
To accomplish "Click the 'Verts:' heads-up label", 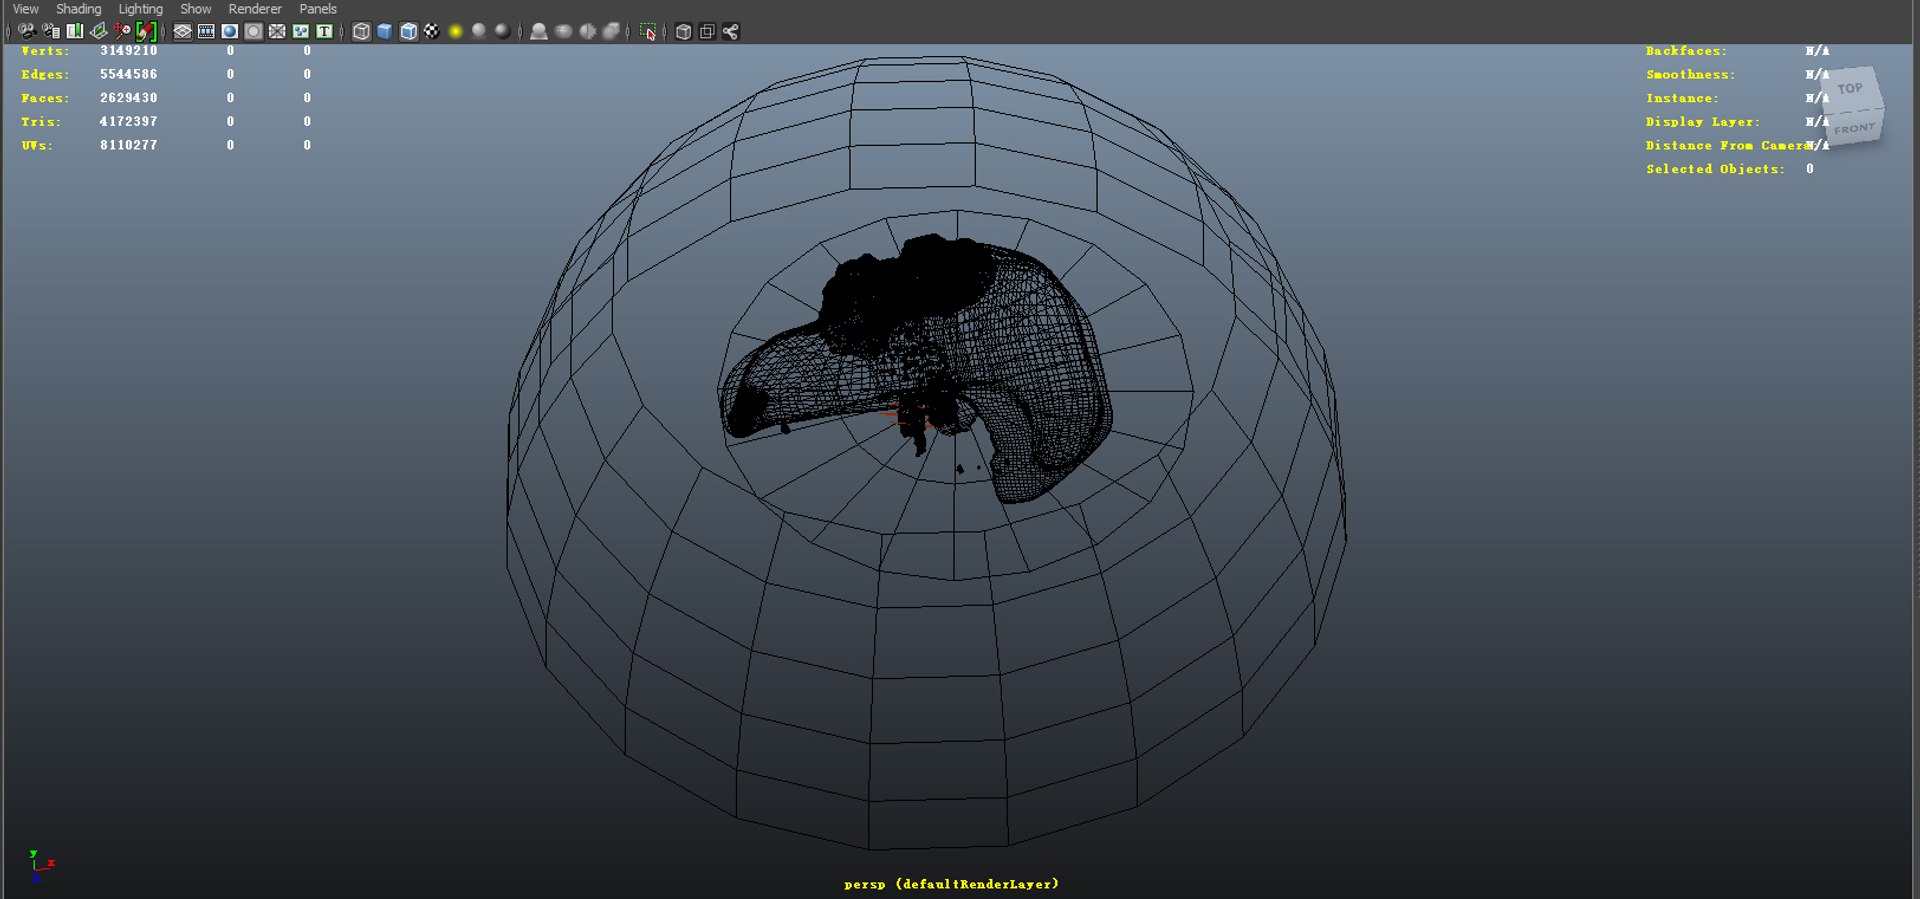I will click(45, 51).
